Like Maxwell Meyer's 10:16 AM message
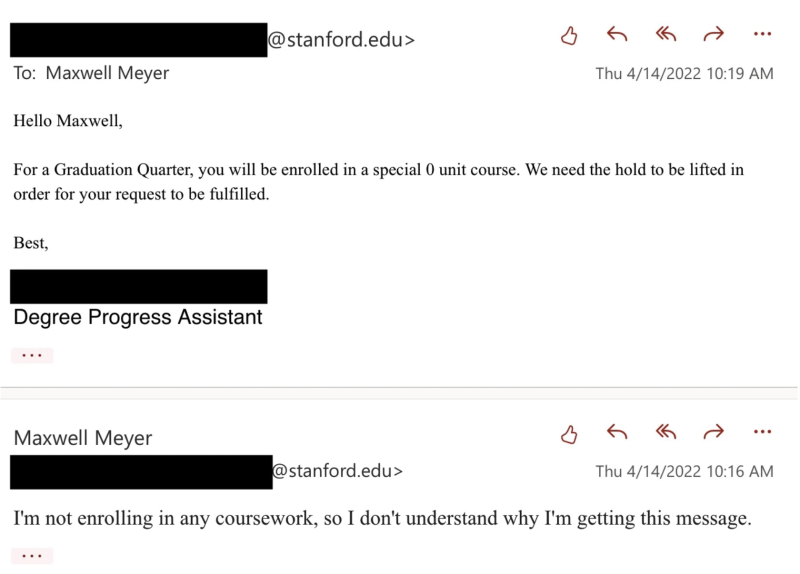Image resolution: width=800 pixels, height=574 pixels. click(x=569, y=434)
